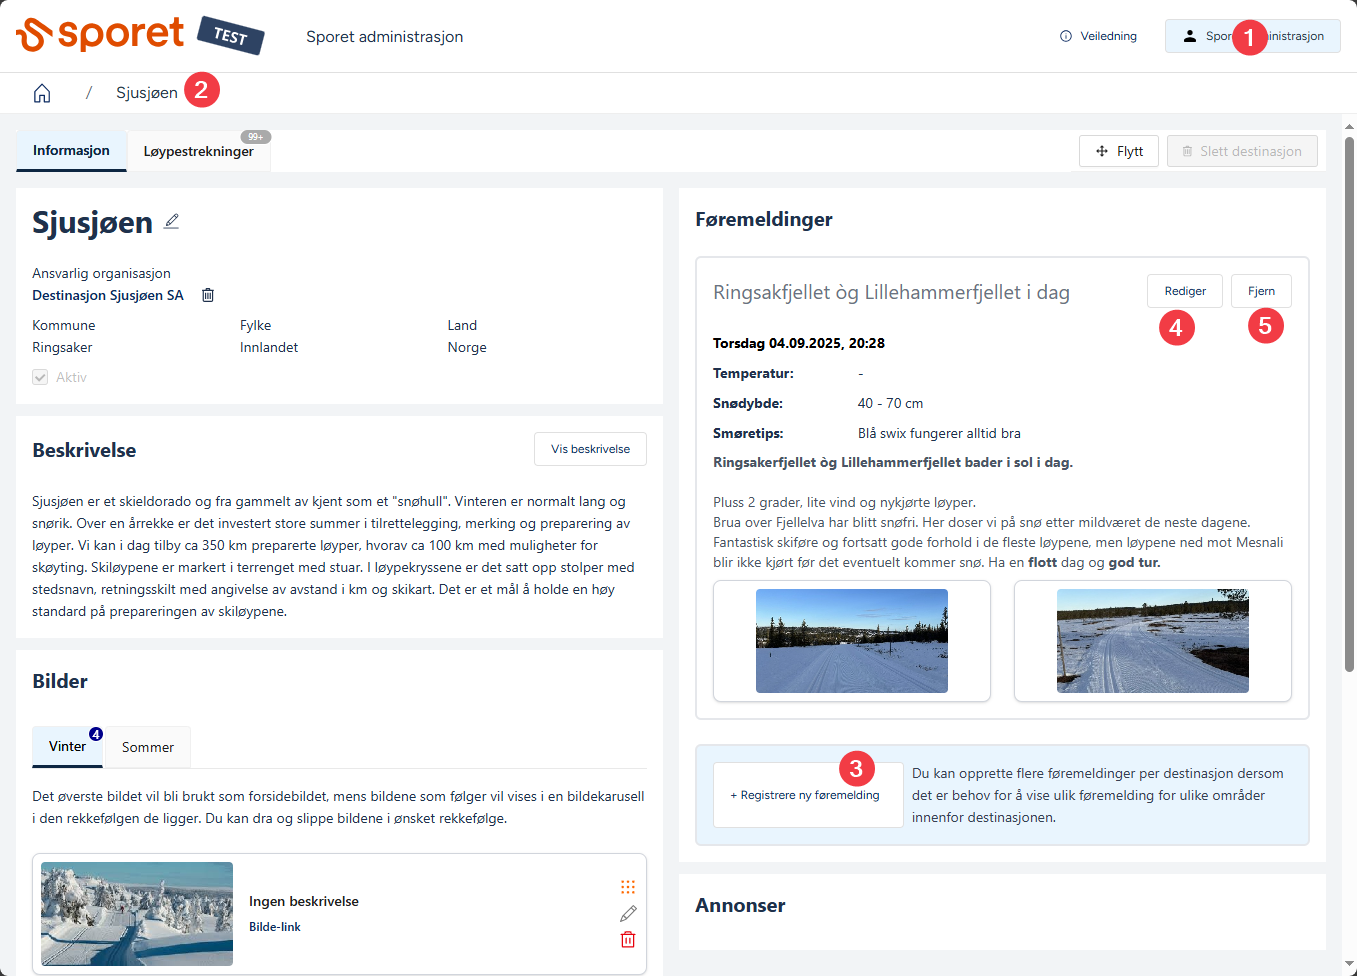Expand description with Vis beskrivelse

590,449
